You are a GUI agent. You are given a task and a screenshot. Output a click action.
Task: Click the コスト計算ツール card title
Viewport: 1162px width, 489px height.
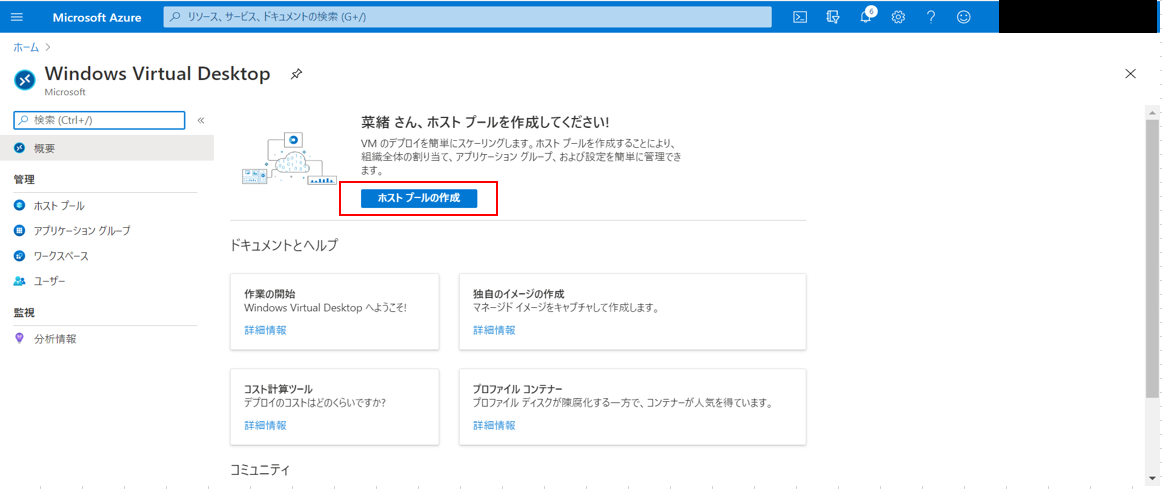(278, 389)
